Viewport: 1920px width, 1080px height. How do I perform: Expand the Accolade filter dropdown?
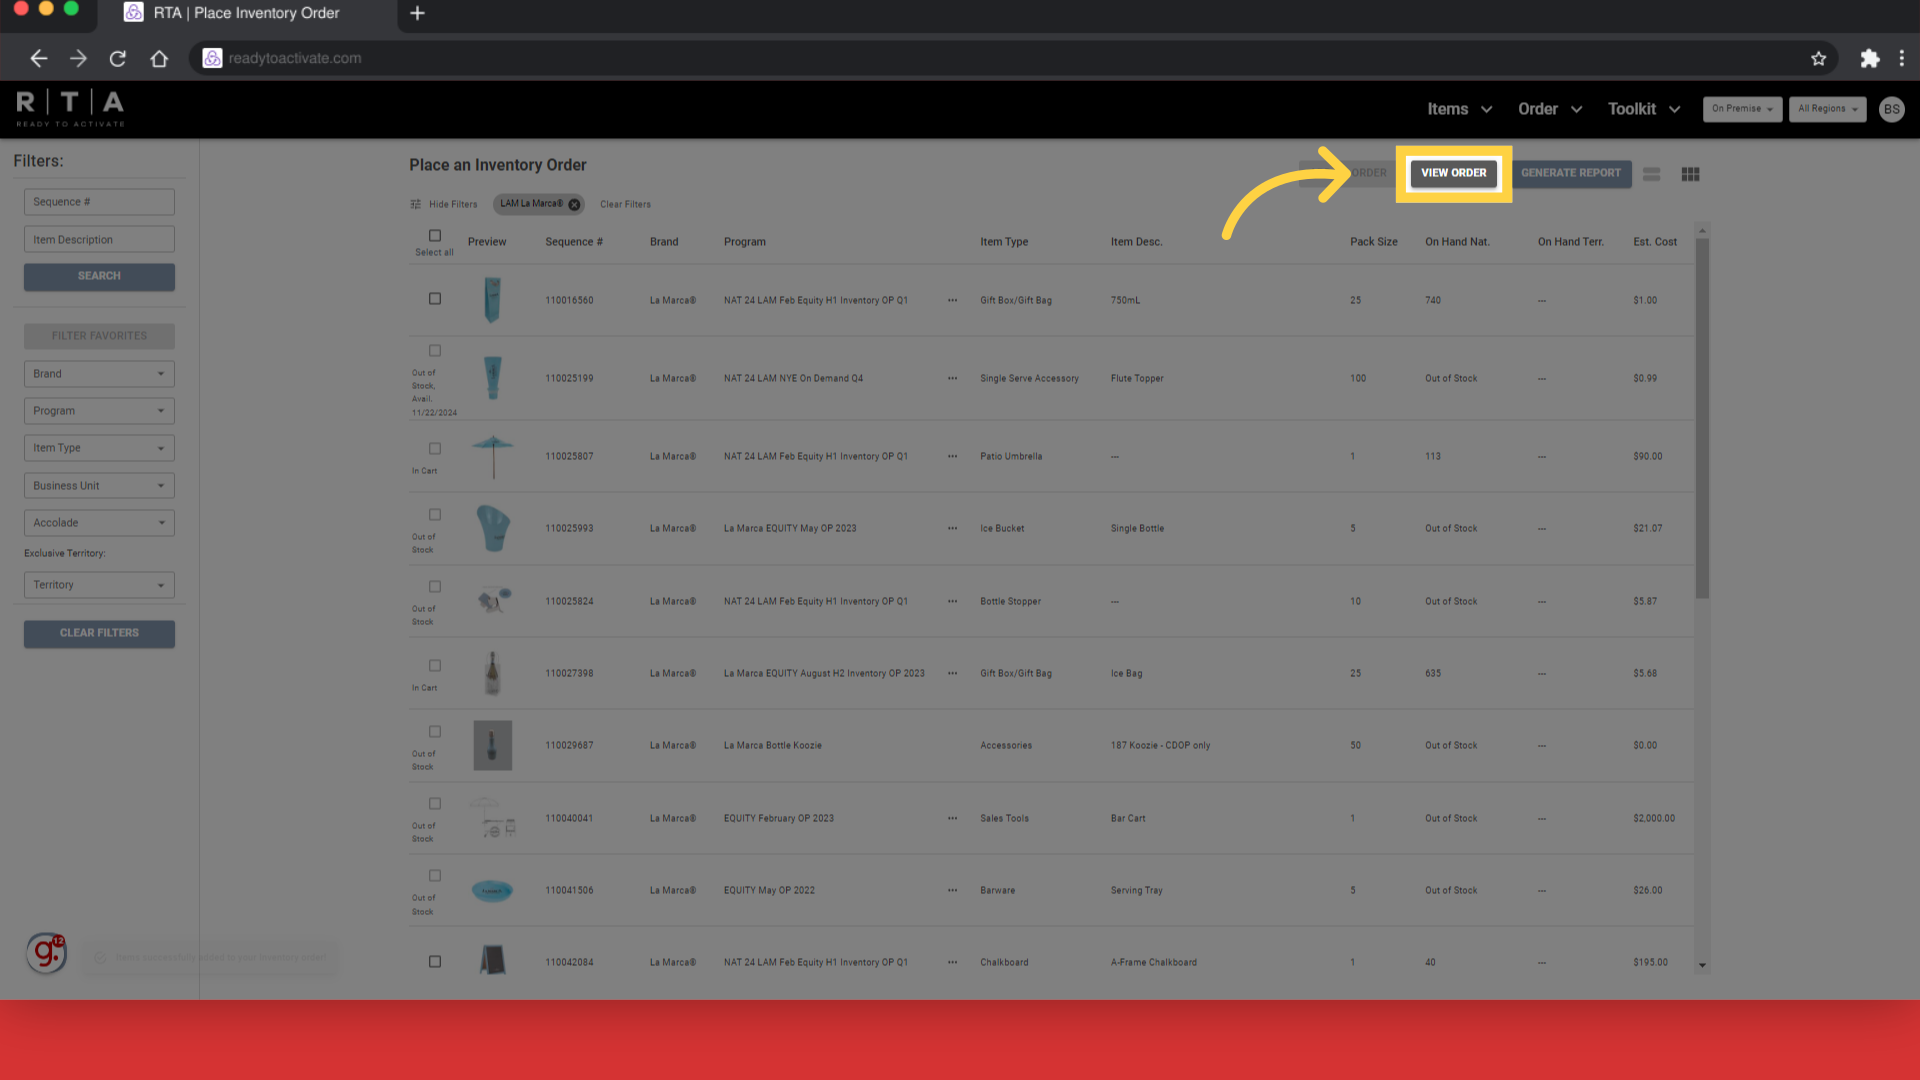pyautogui.click(x=99, y=523)
